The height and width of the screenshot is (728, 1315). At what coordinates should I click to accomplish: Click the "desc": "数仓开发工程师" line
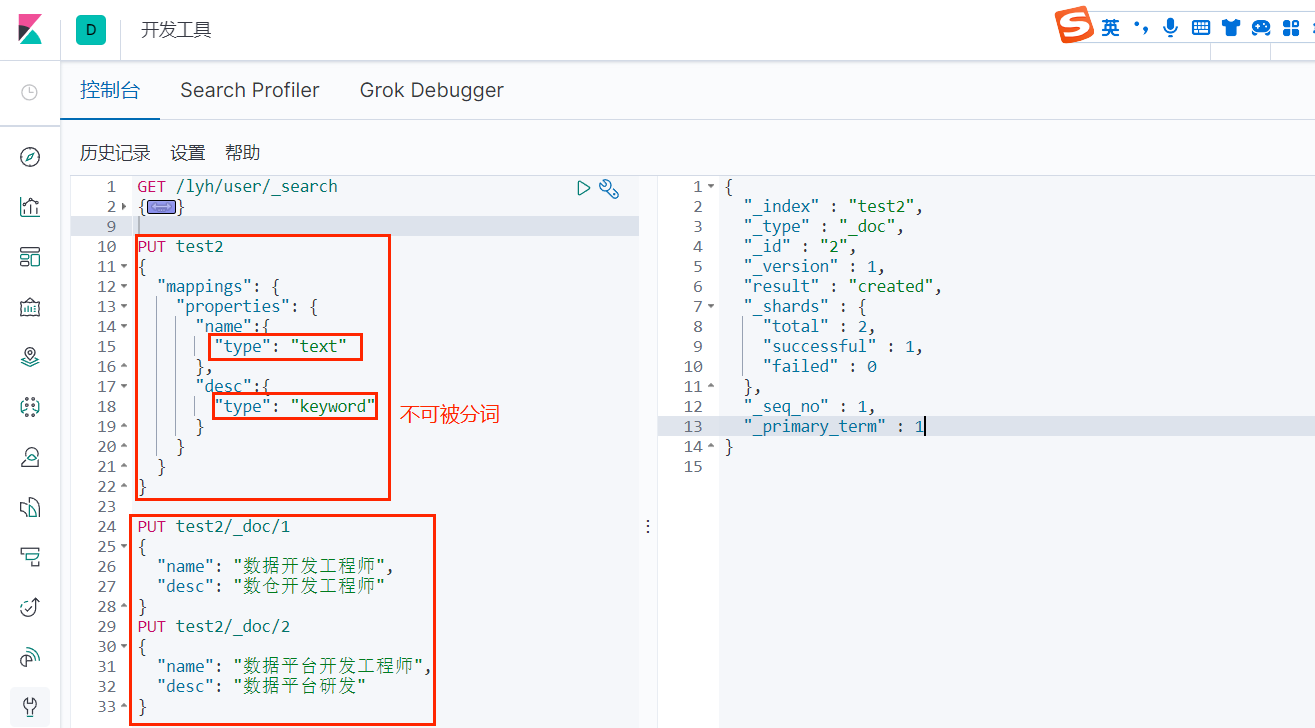(271, 586)
